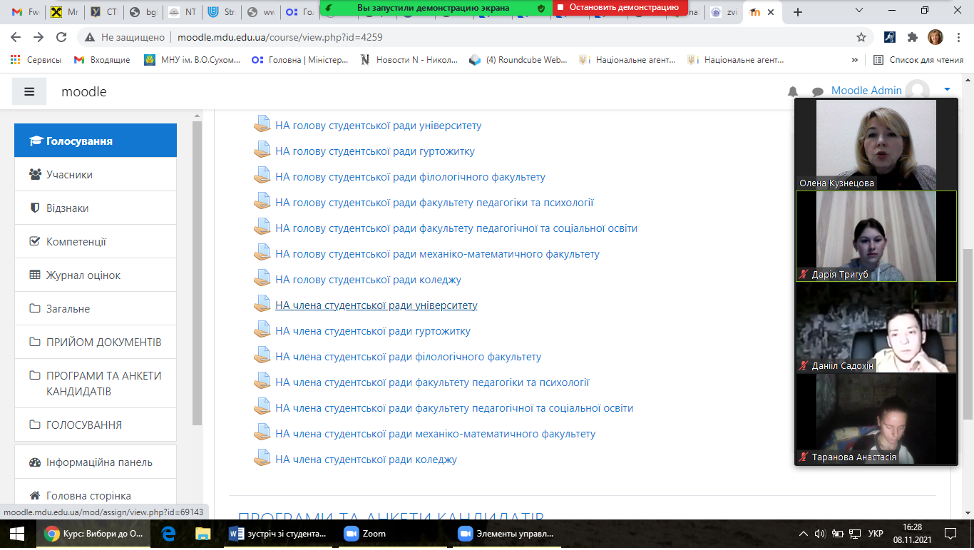
Task: Click assignment icon beside НА голову студентської ради гуртожитку
Action: 262,151
